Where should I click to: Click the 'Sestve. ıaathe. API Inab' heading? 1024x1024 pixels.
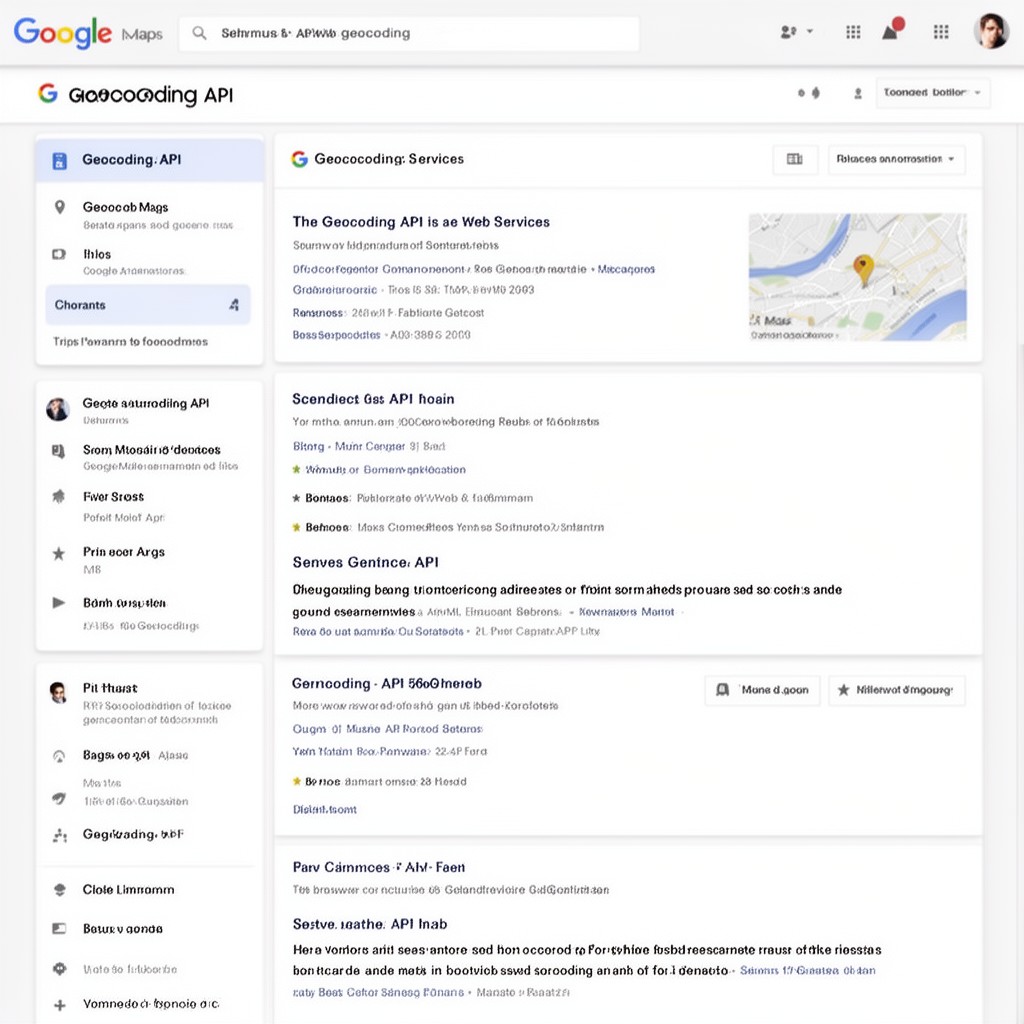pos(370,924)
